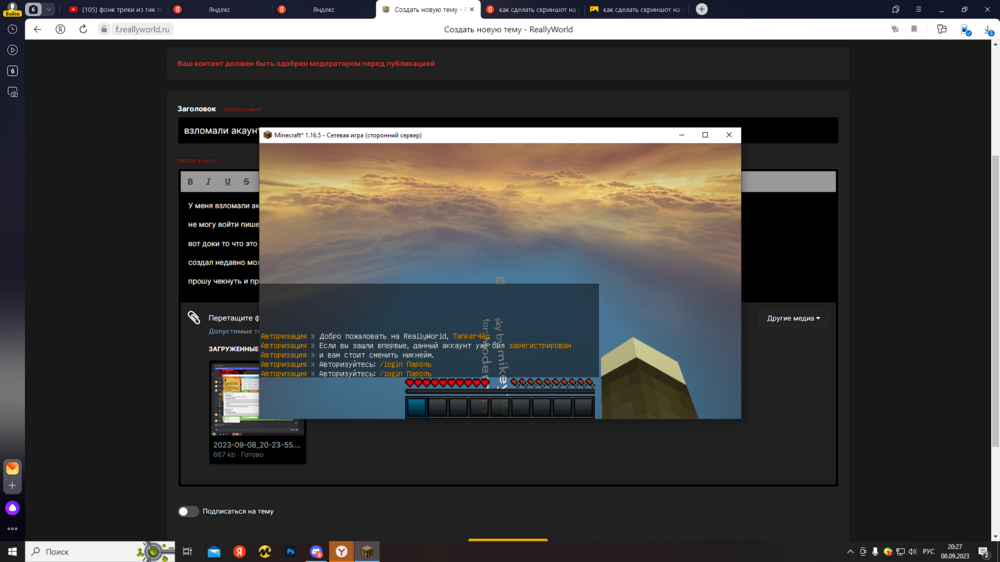Click '/login Пароль' text in Minecraft chat
This screenshot has height=562, width=1000.
point(405,364)
